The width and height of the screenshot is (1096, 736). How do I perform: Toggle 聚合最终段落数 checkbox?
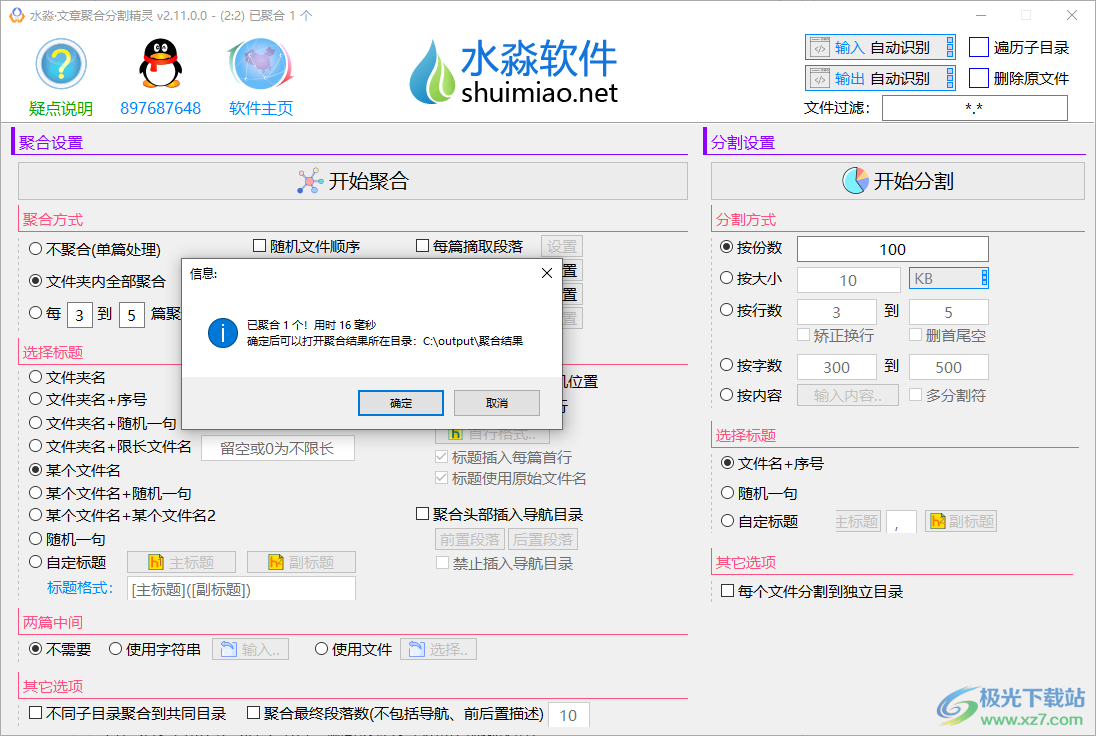[x=254, y=713]
